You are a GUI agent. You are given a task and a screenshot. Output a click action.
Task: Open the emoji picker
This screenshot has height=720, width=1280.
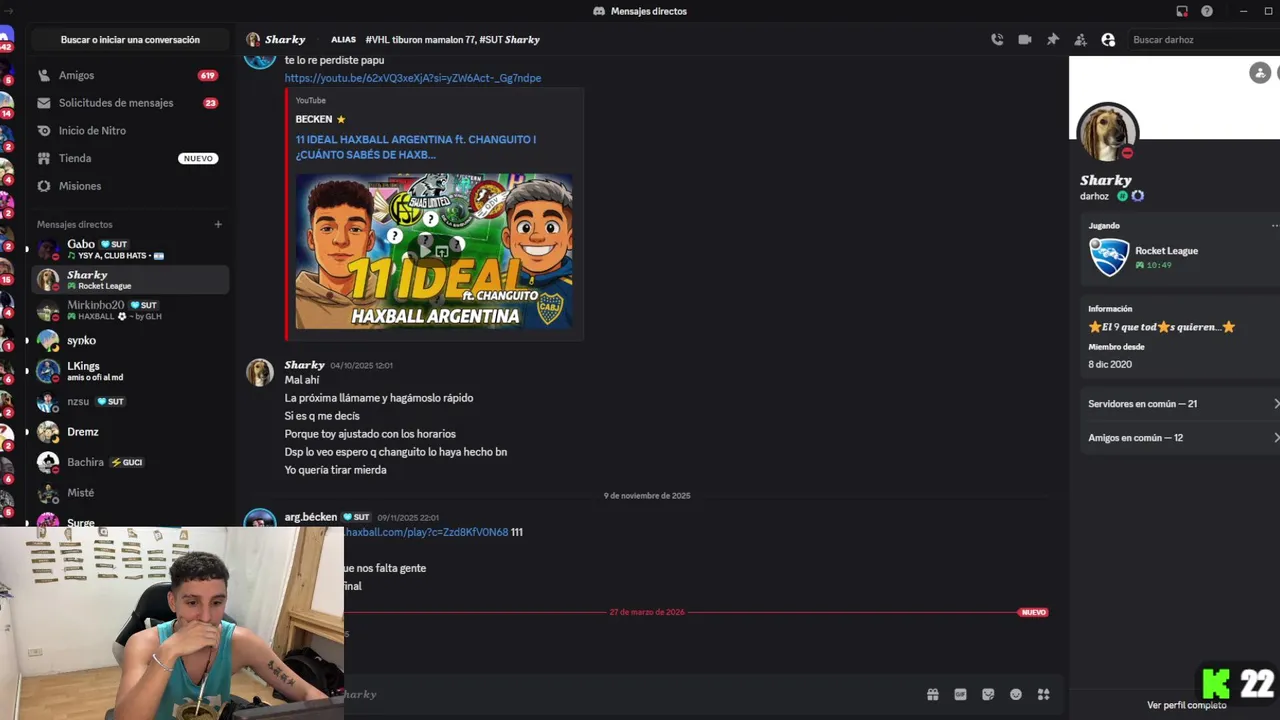(x=1016, y=694)
